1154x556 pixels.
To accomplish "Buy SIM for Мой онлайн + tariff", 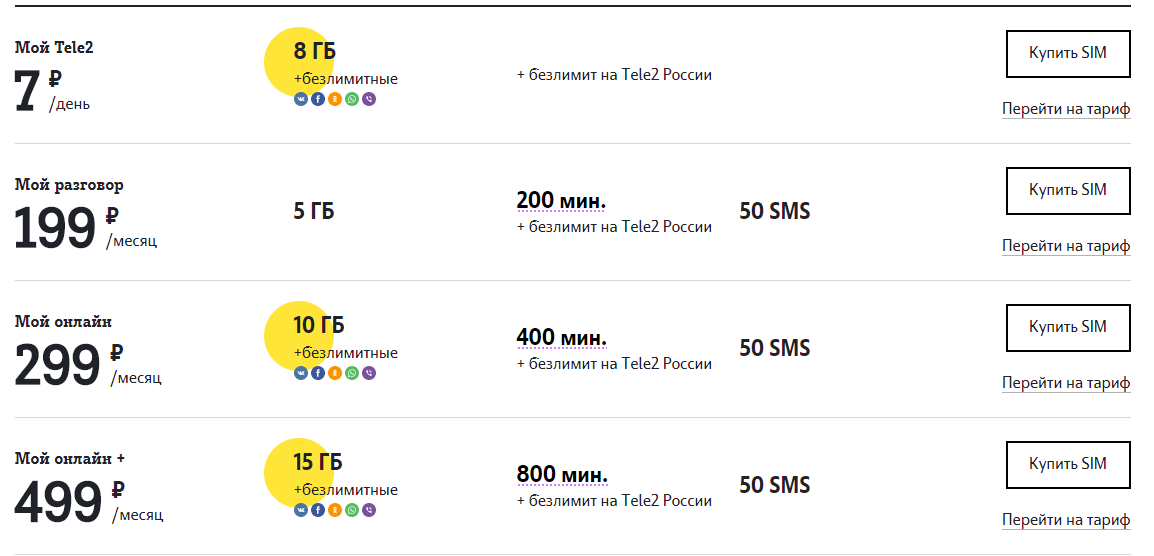I will 1068,465.
